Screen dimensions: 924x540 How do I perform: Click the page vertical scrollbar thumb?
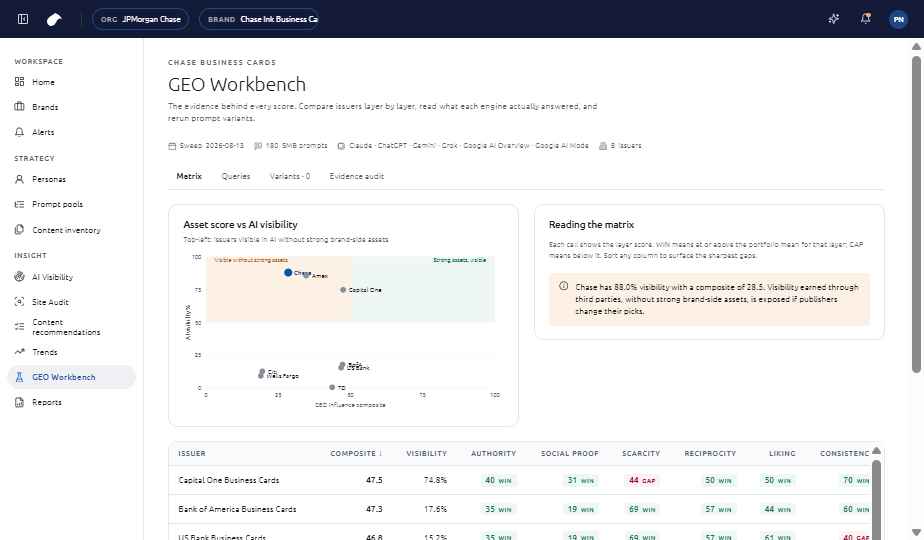tap(916, 214)
